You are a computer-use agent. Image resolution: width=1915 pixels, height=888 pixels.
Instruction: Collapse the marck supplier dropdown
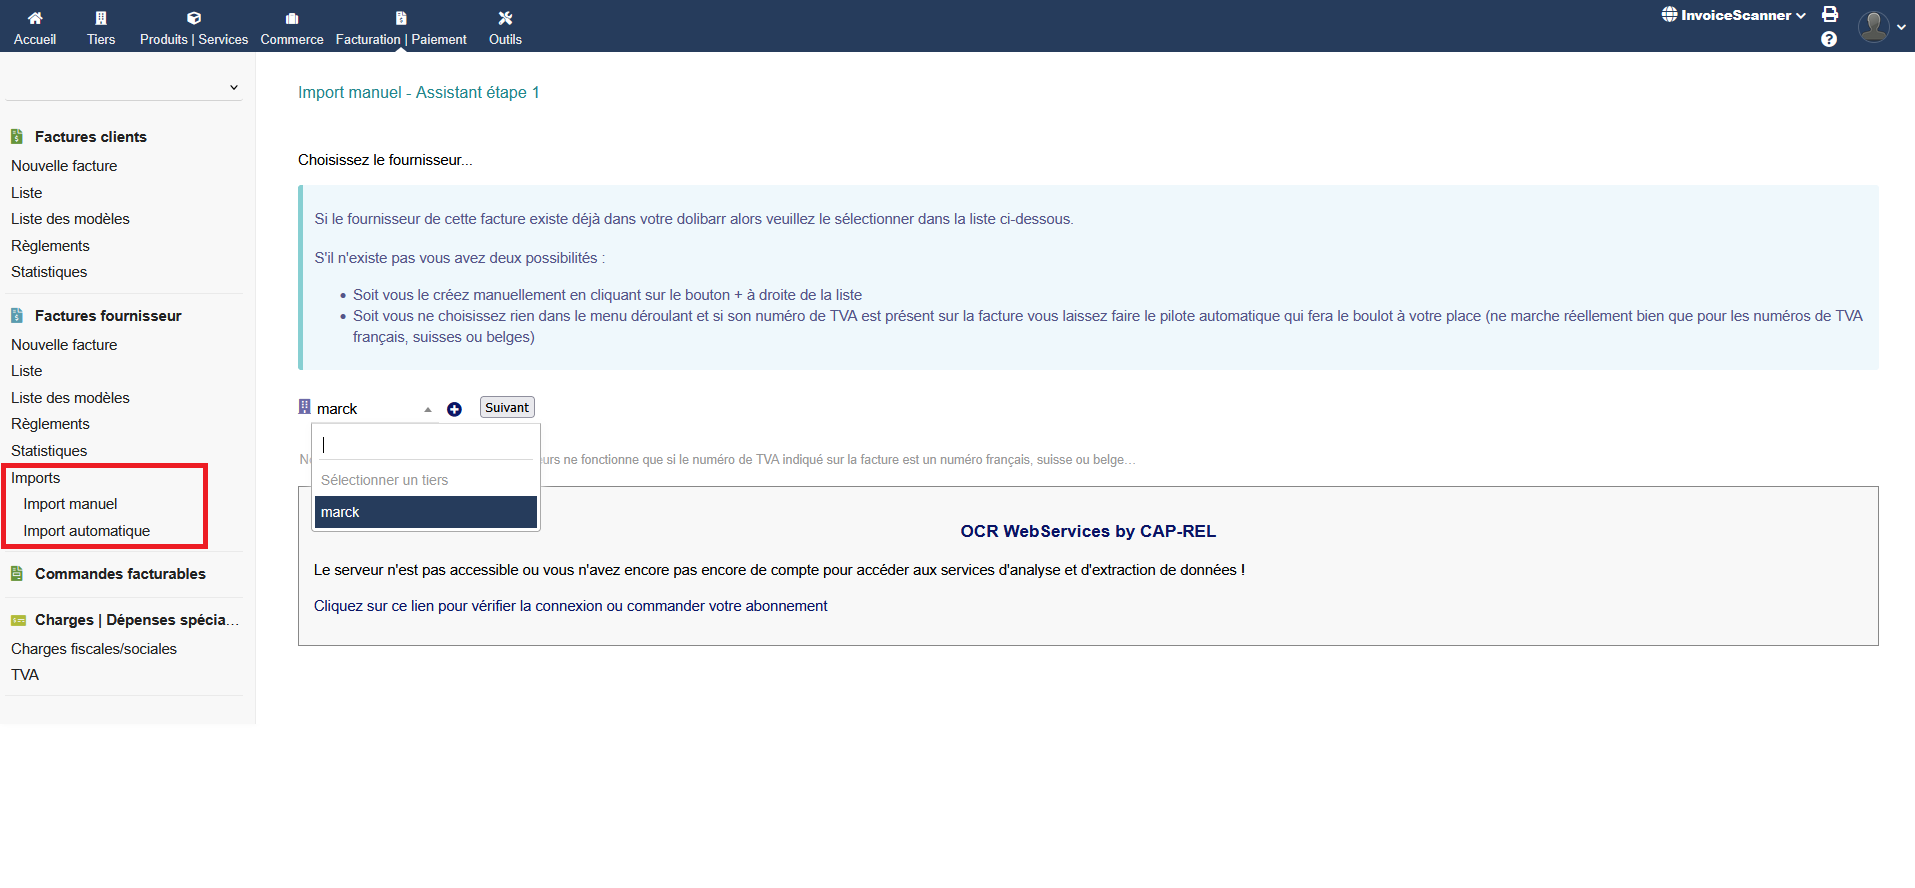click(x=427, y=409)
